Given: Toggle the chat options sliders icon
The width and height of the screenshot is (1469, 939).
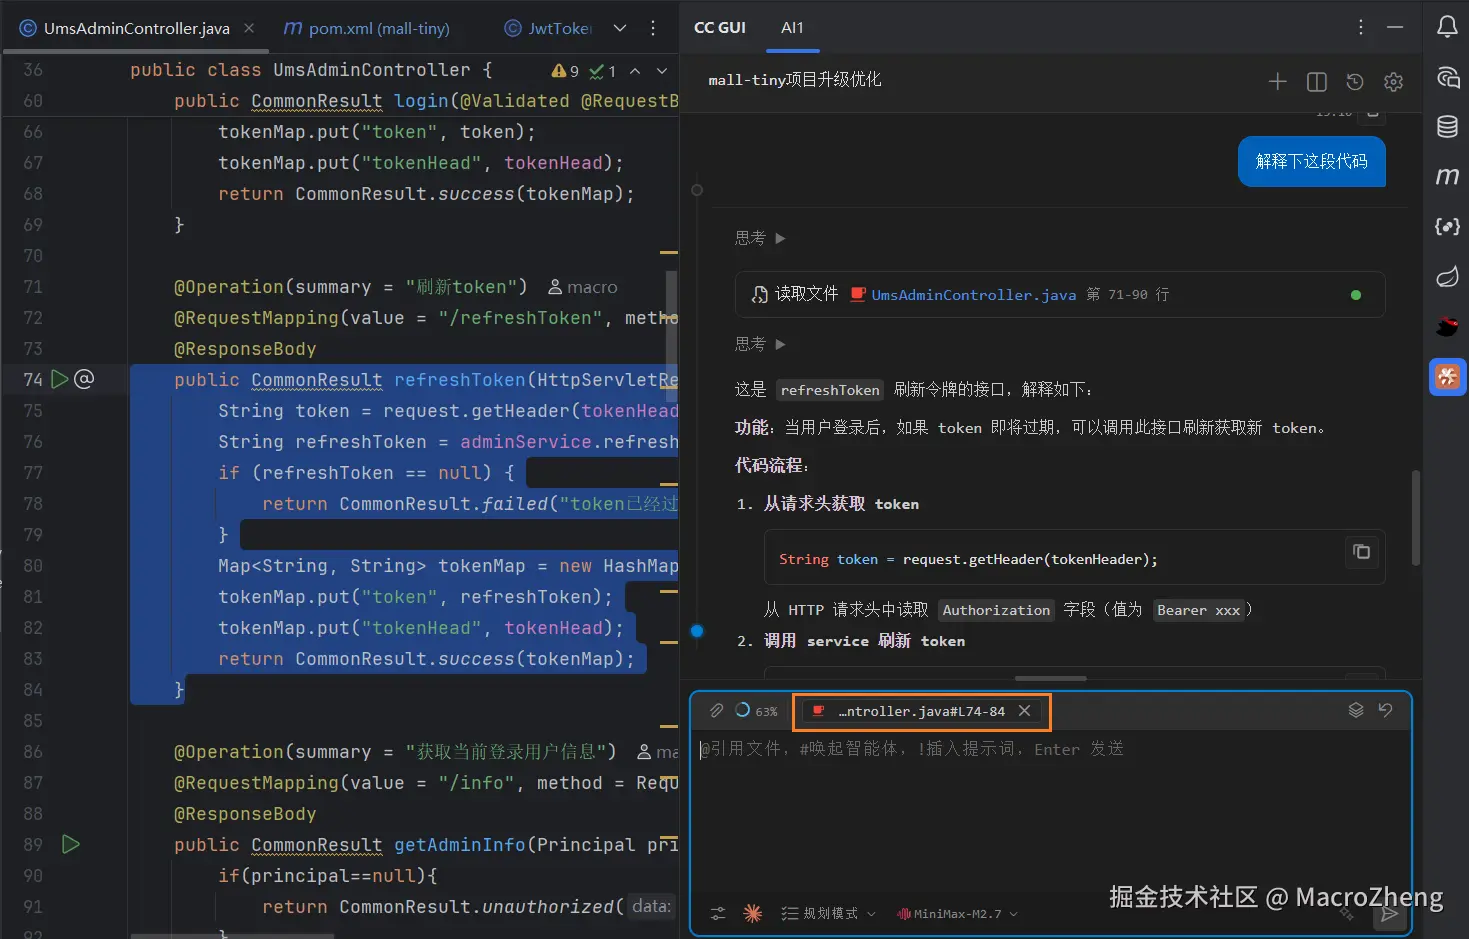Looking at the screenshot, I should point(718,914).
